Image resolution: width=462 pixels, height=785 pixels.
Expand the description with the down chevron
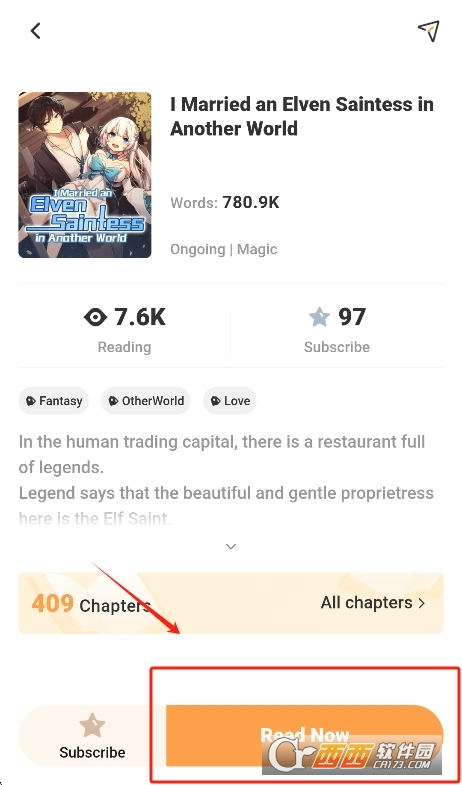(231, 546)
